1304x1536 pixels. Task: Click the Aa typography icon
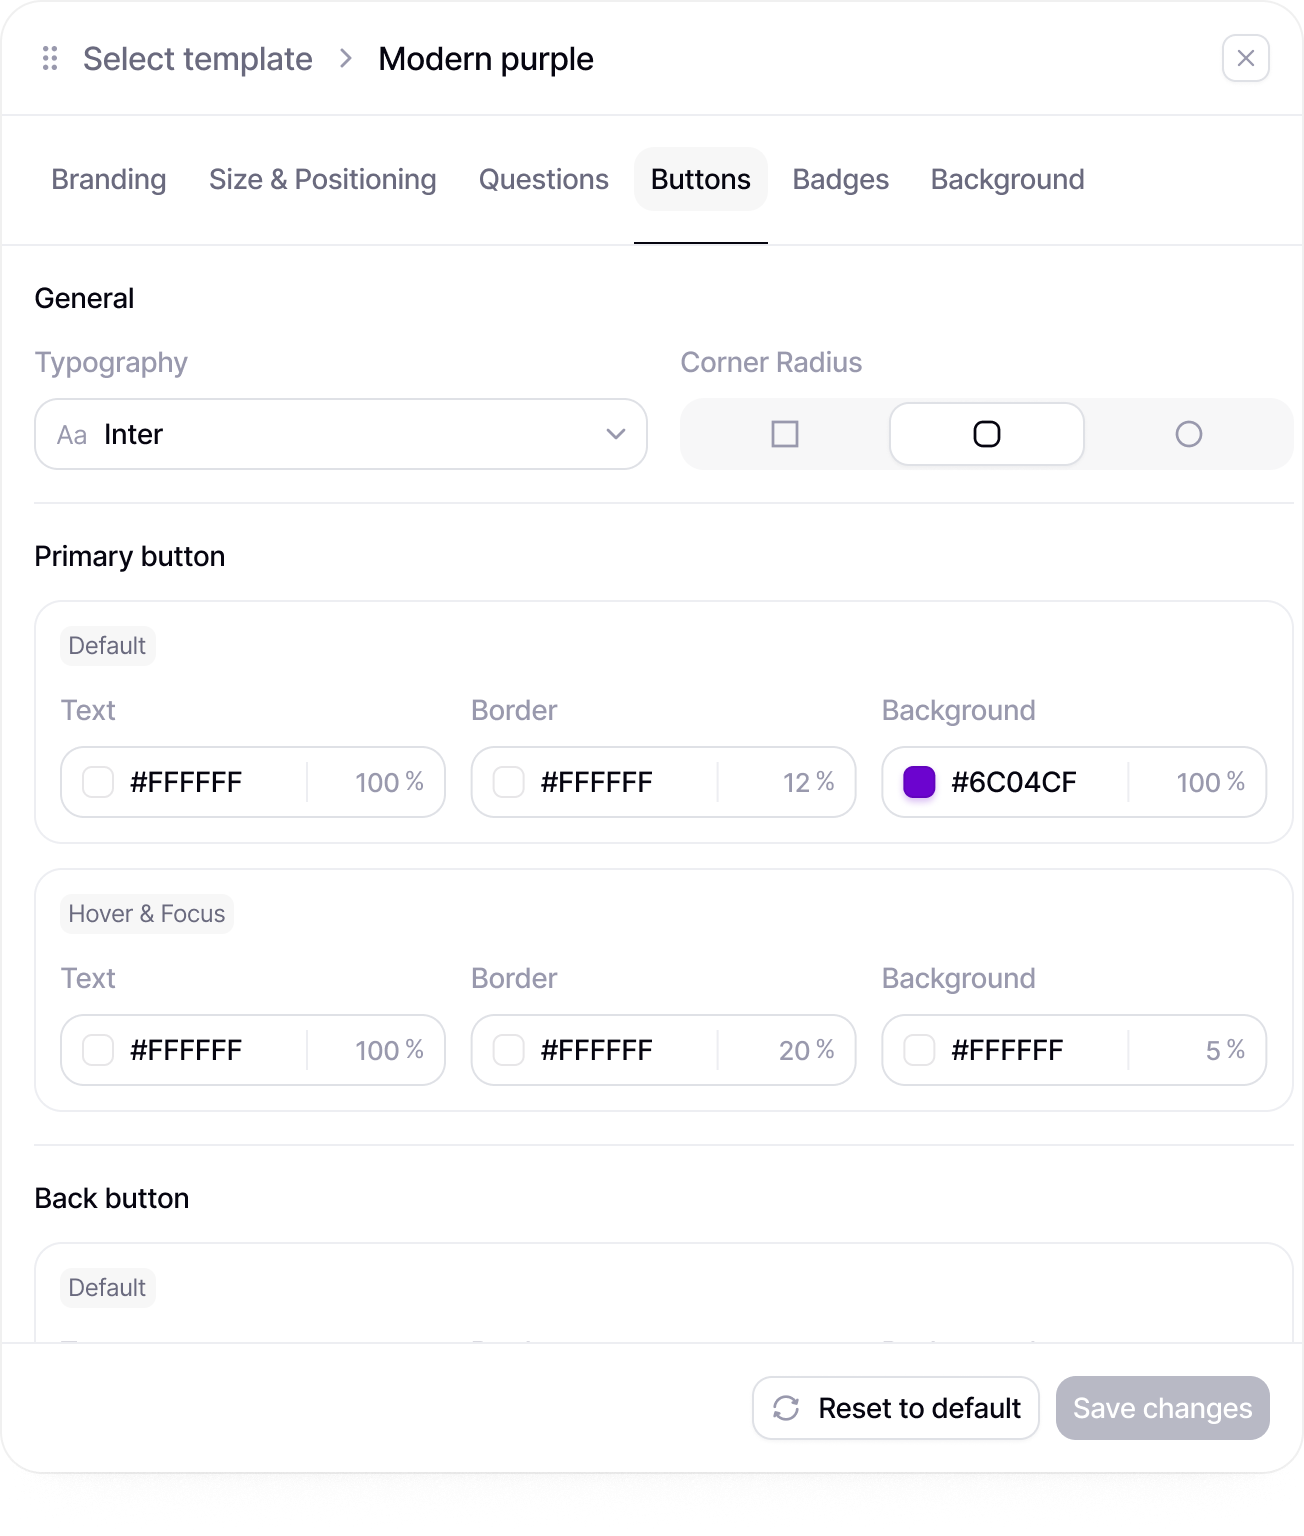tap(72, 435)
